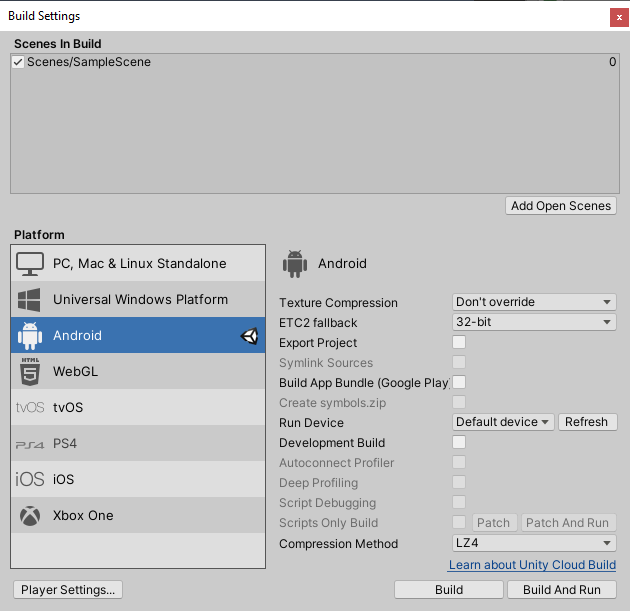
Task: Enable the Export Project checkbox
Action: [459, 342]
